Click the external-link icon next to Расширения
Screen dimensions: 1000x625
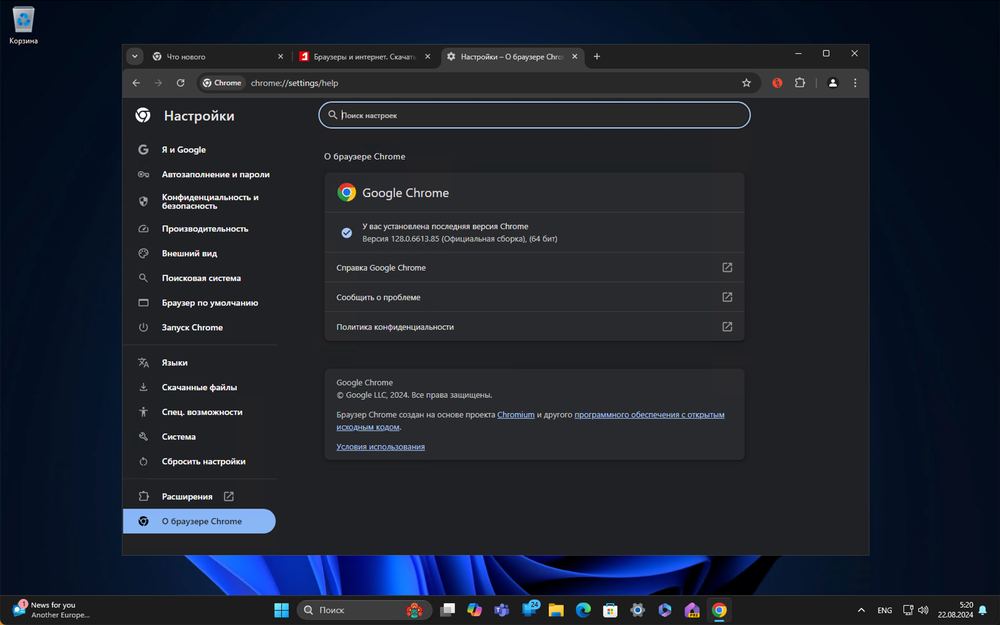pyautogui.click(x=228, y=497)
